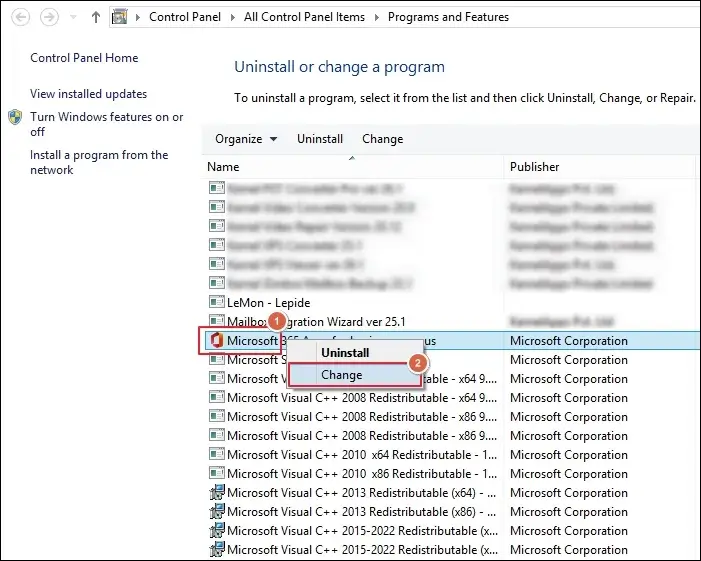Select Visual C++ 2010 x64 Redistributable entry
The height and width of the screenshot is (561, 701).
[x=362, y=455]
